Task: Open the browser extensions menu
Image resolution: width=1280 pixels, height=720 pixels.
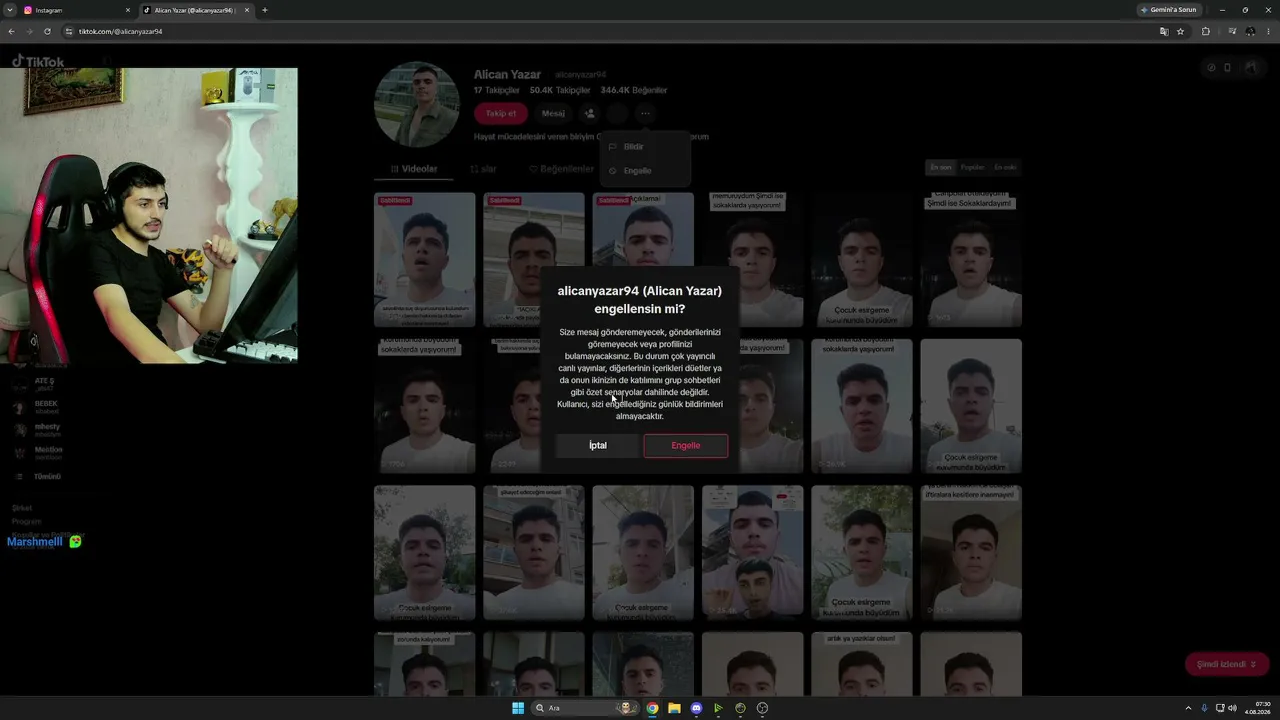Action: [1206, 31]
